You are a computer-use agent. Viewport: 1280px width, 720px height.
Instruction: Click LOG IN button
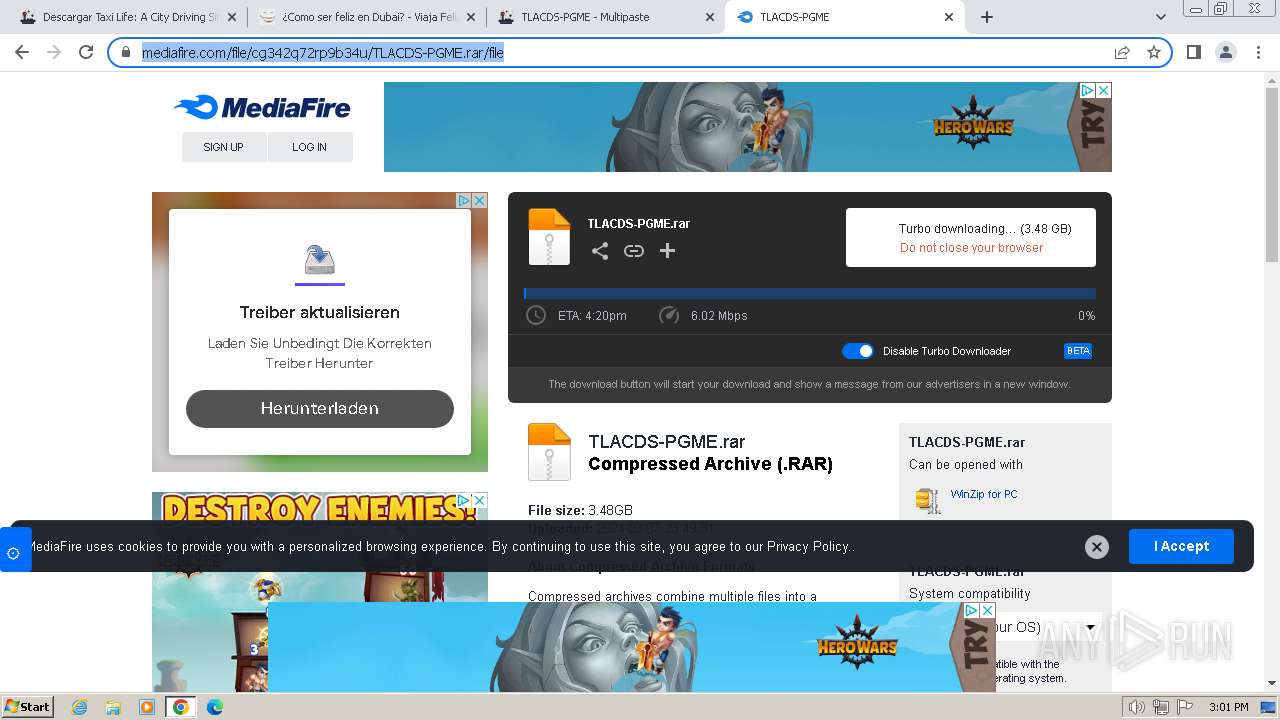(x=310, y=147)
